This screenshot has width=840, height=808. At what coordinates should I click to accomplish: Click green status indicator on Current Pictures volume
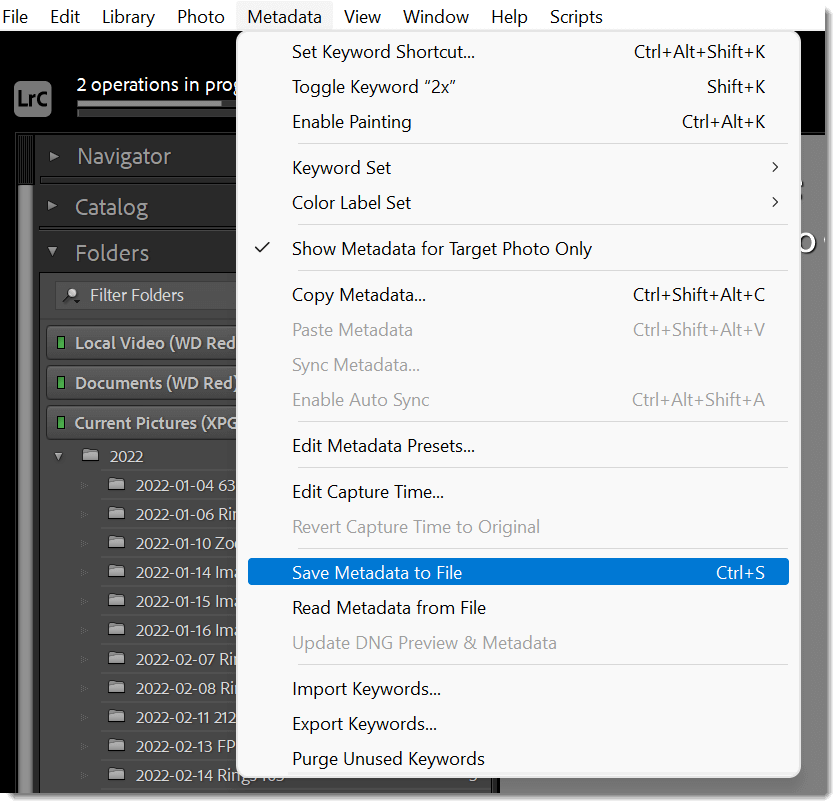click(61, 423)
